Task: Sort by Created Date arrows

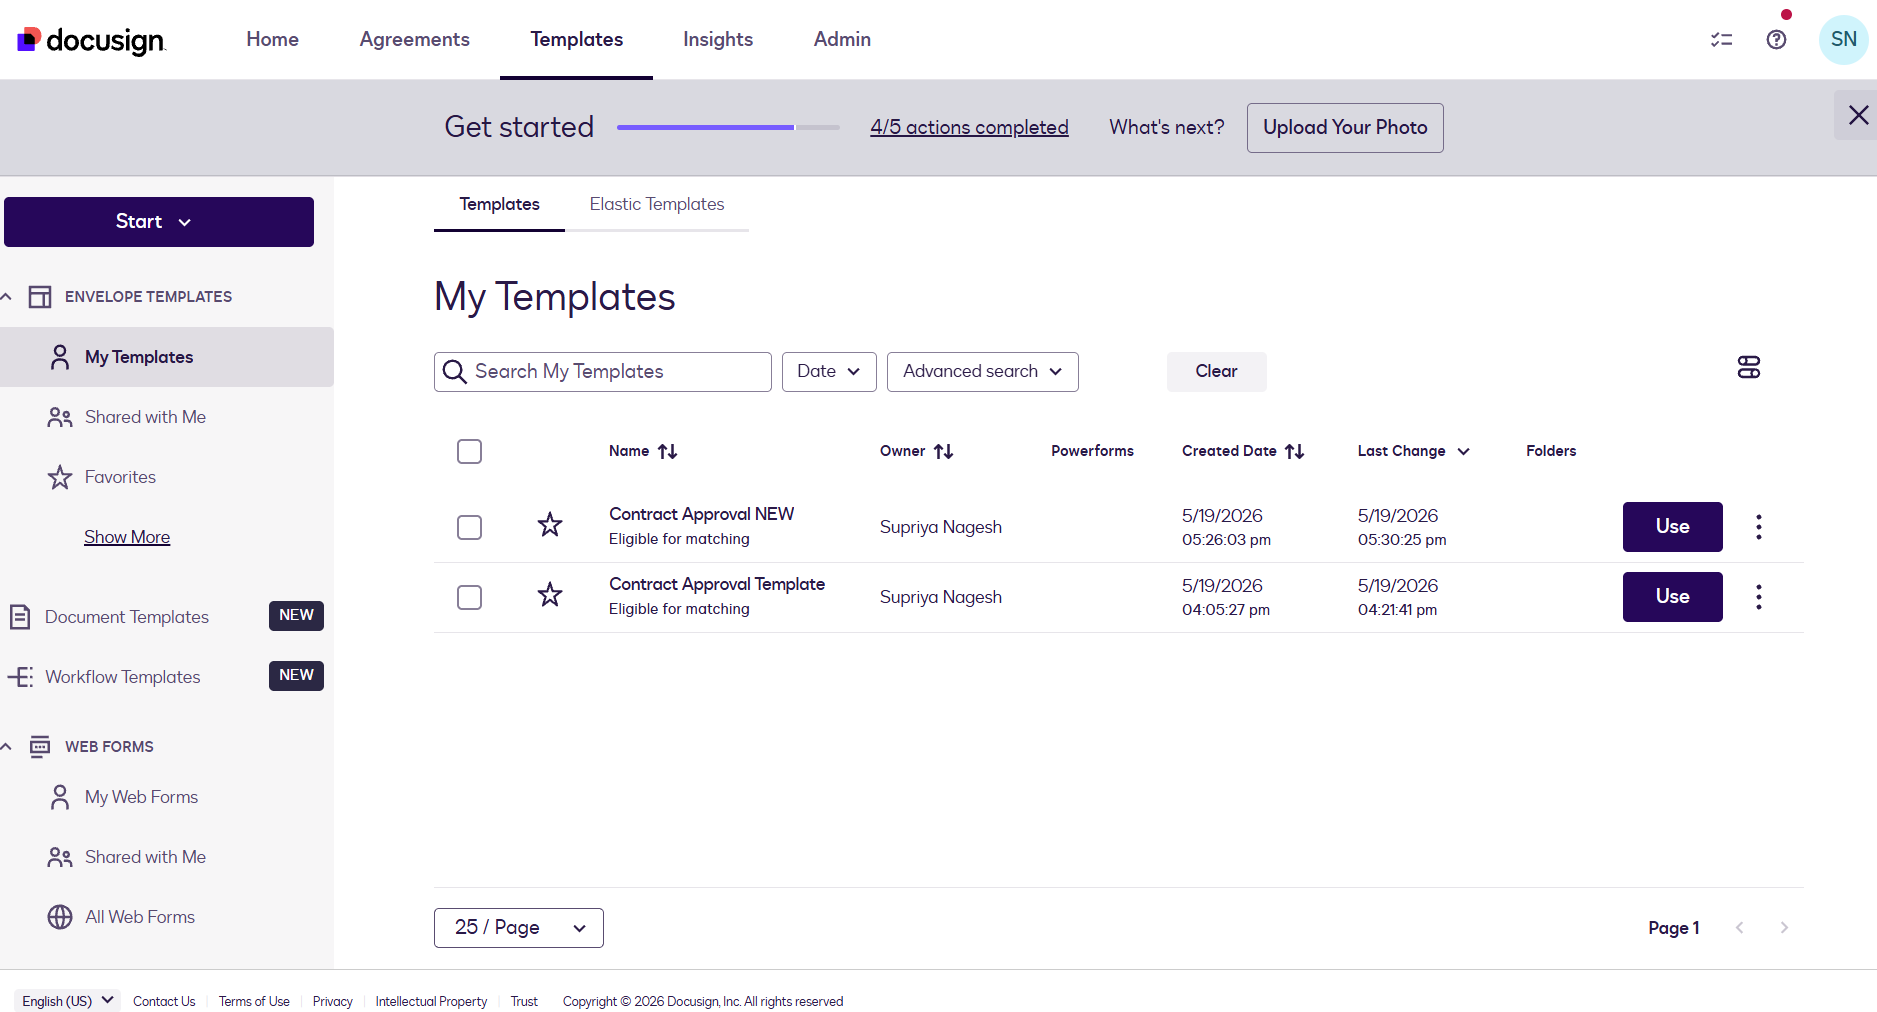Action: [x=1295, y=452]
